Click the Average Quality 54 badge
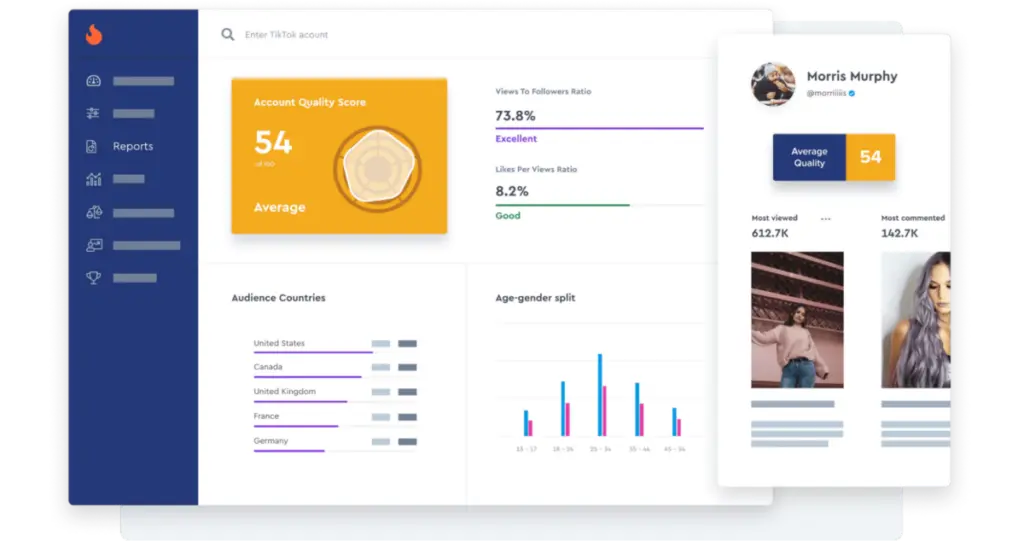1024x541 pixels. (x=833, y=157)
